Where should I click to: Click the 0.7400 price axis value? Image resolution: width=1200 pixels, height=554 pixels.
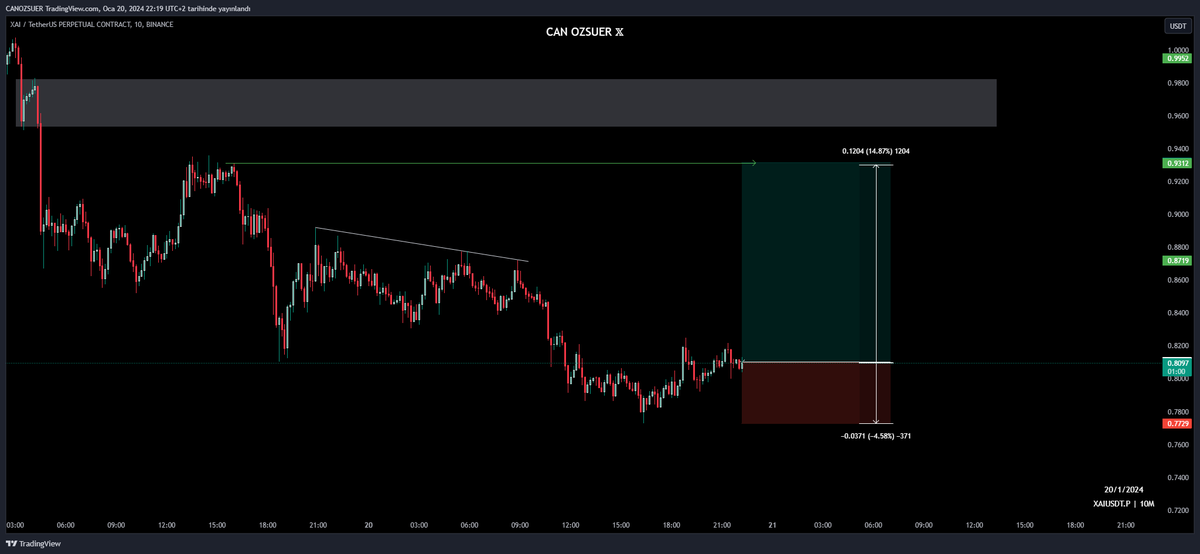[1176, 477]
